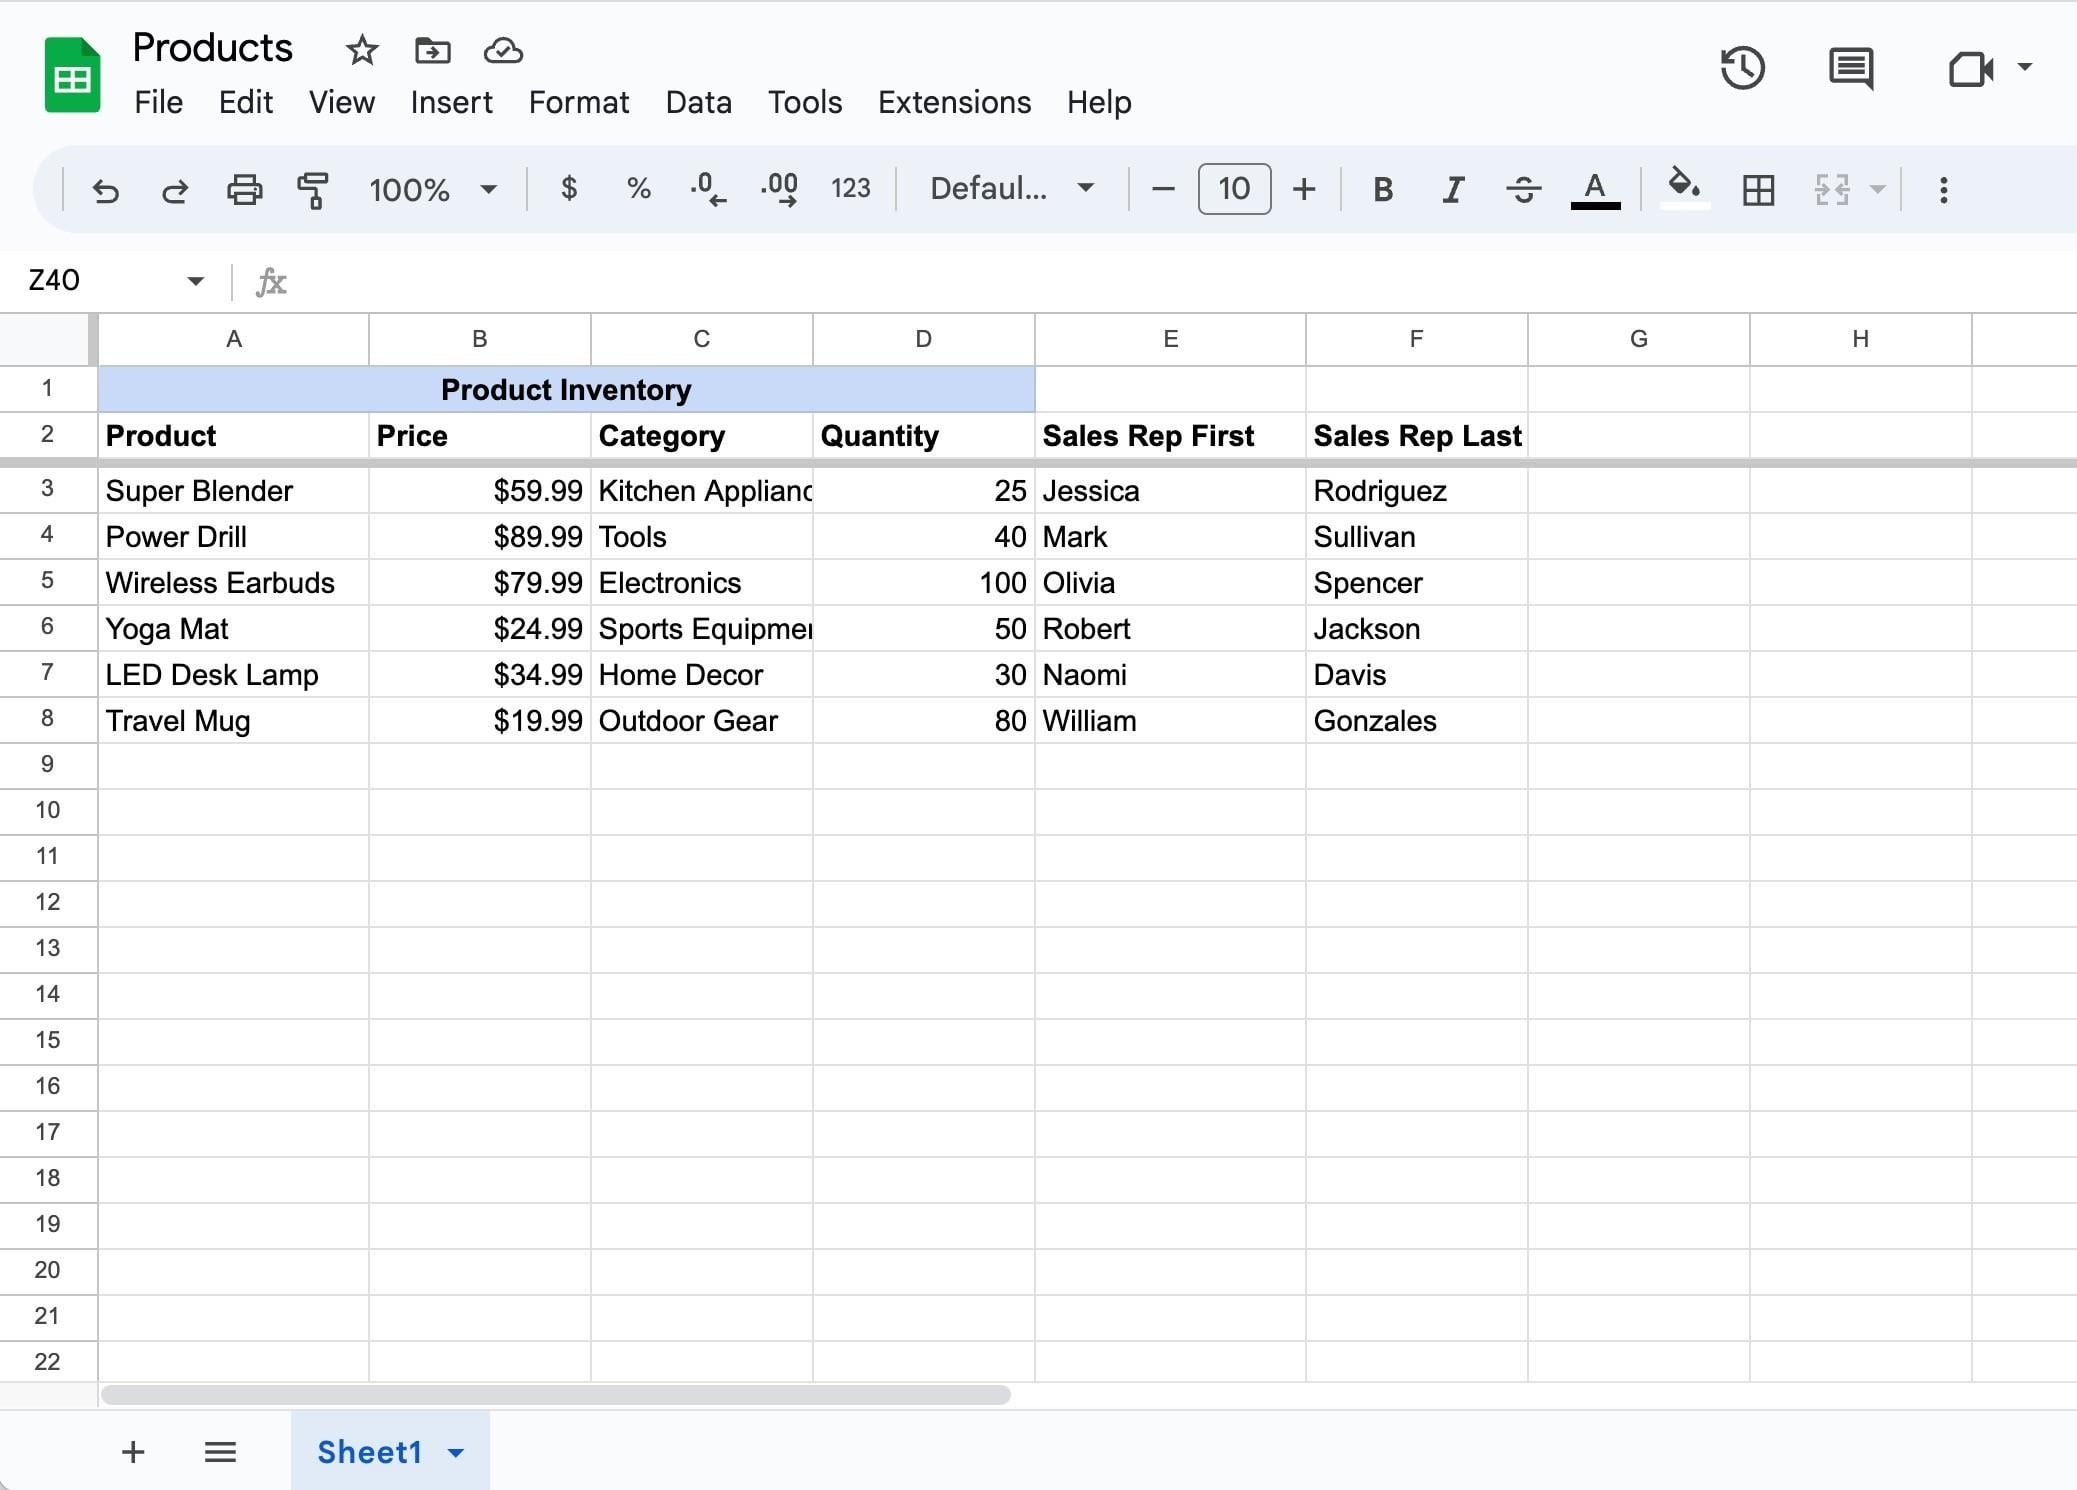
Task: Open more number formats 123
Action: click(x=850, y=189)
